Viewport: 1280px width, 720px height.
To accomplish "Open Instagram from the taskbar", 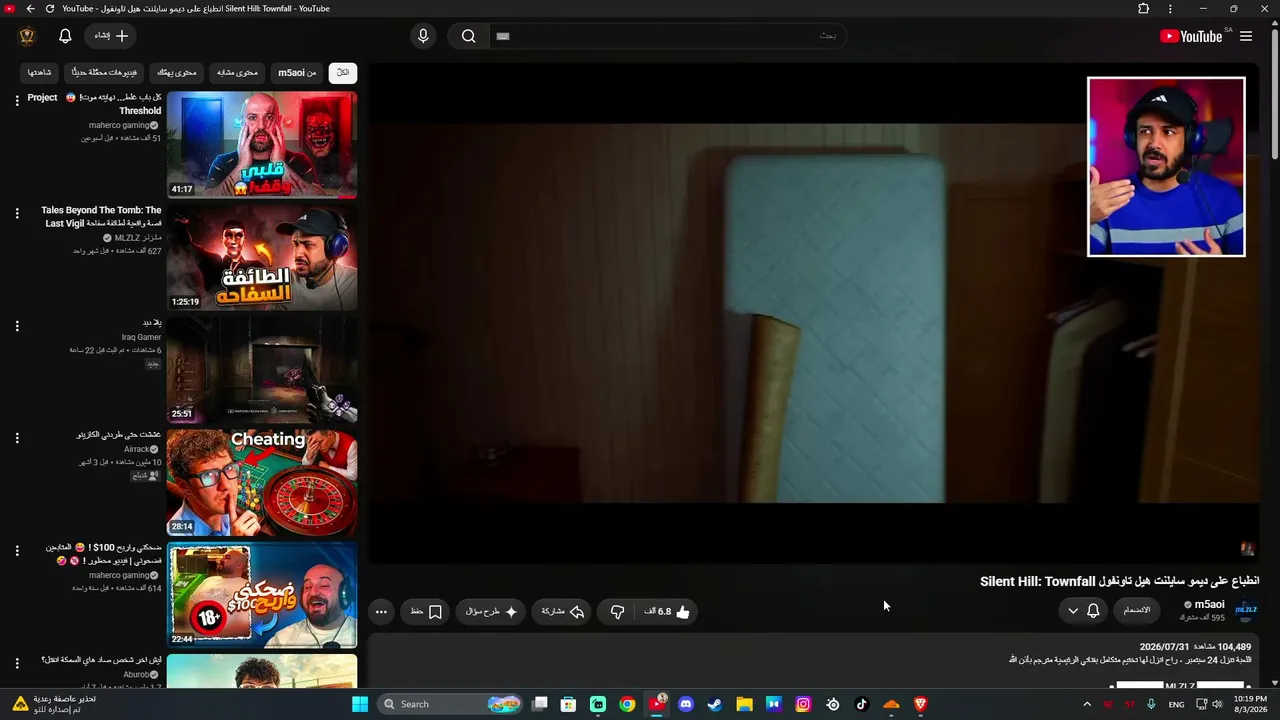I will pyautogui.click(x=803, y=704).
